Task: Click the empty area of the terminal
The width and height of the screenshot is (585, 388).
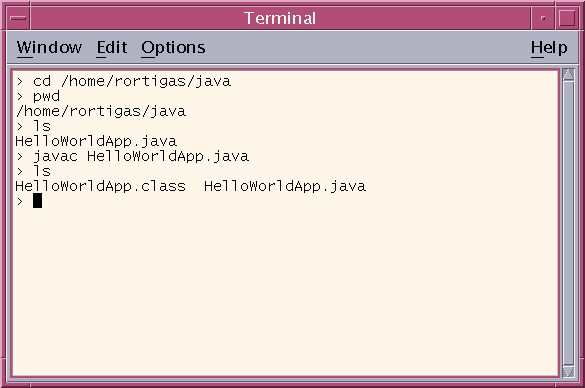Action: coord(285,291)
